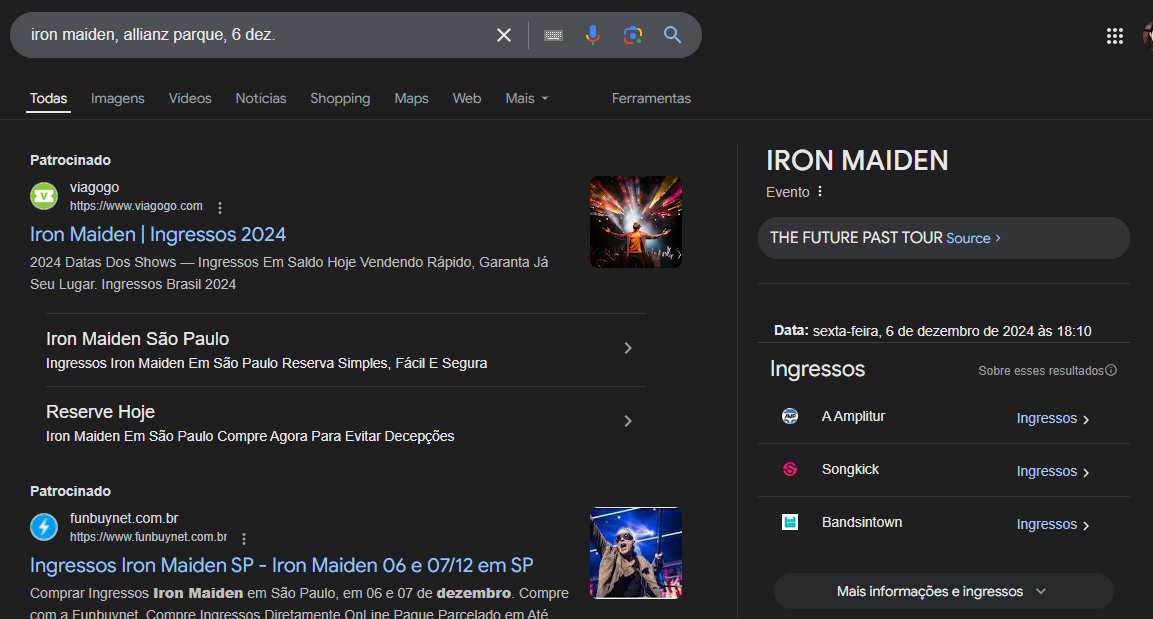Start voice search with microphone icon
The height and width of the screenshot is (619, 1153).
click(593, 35)
